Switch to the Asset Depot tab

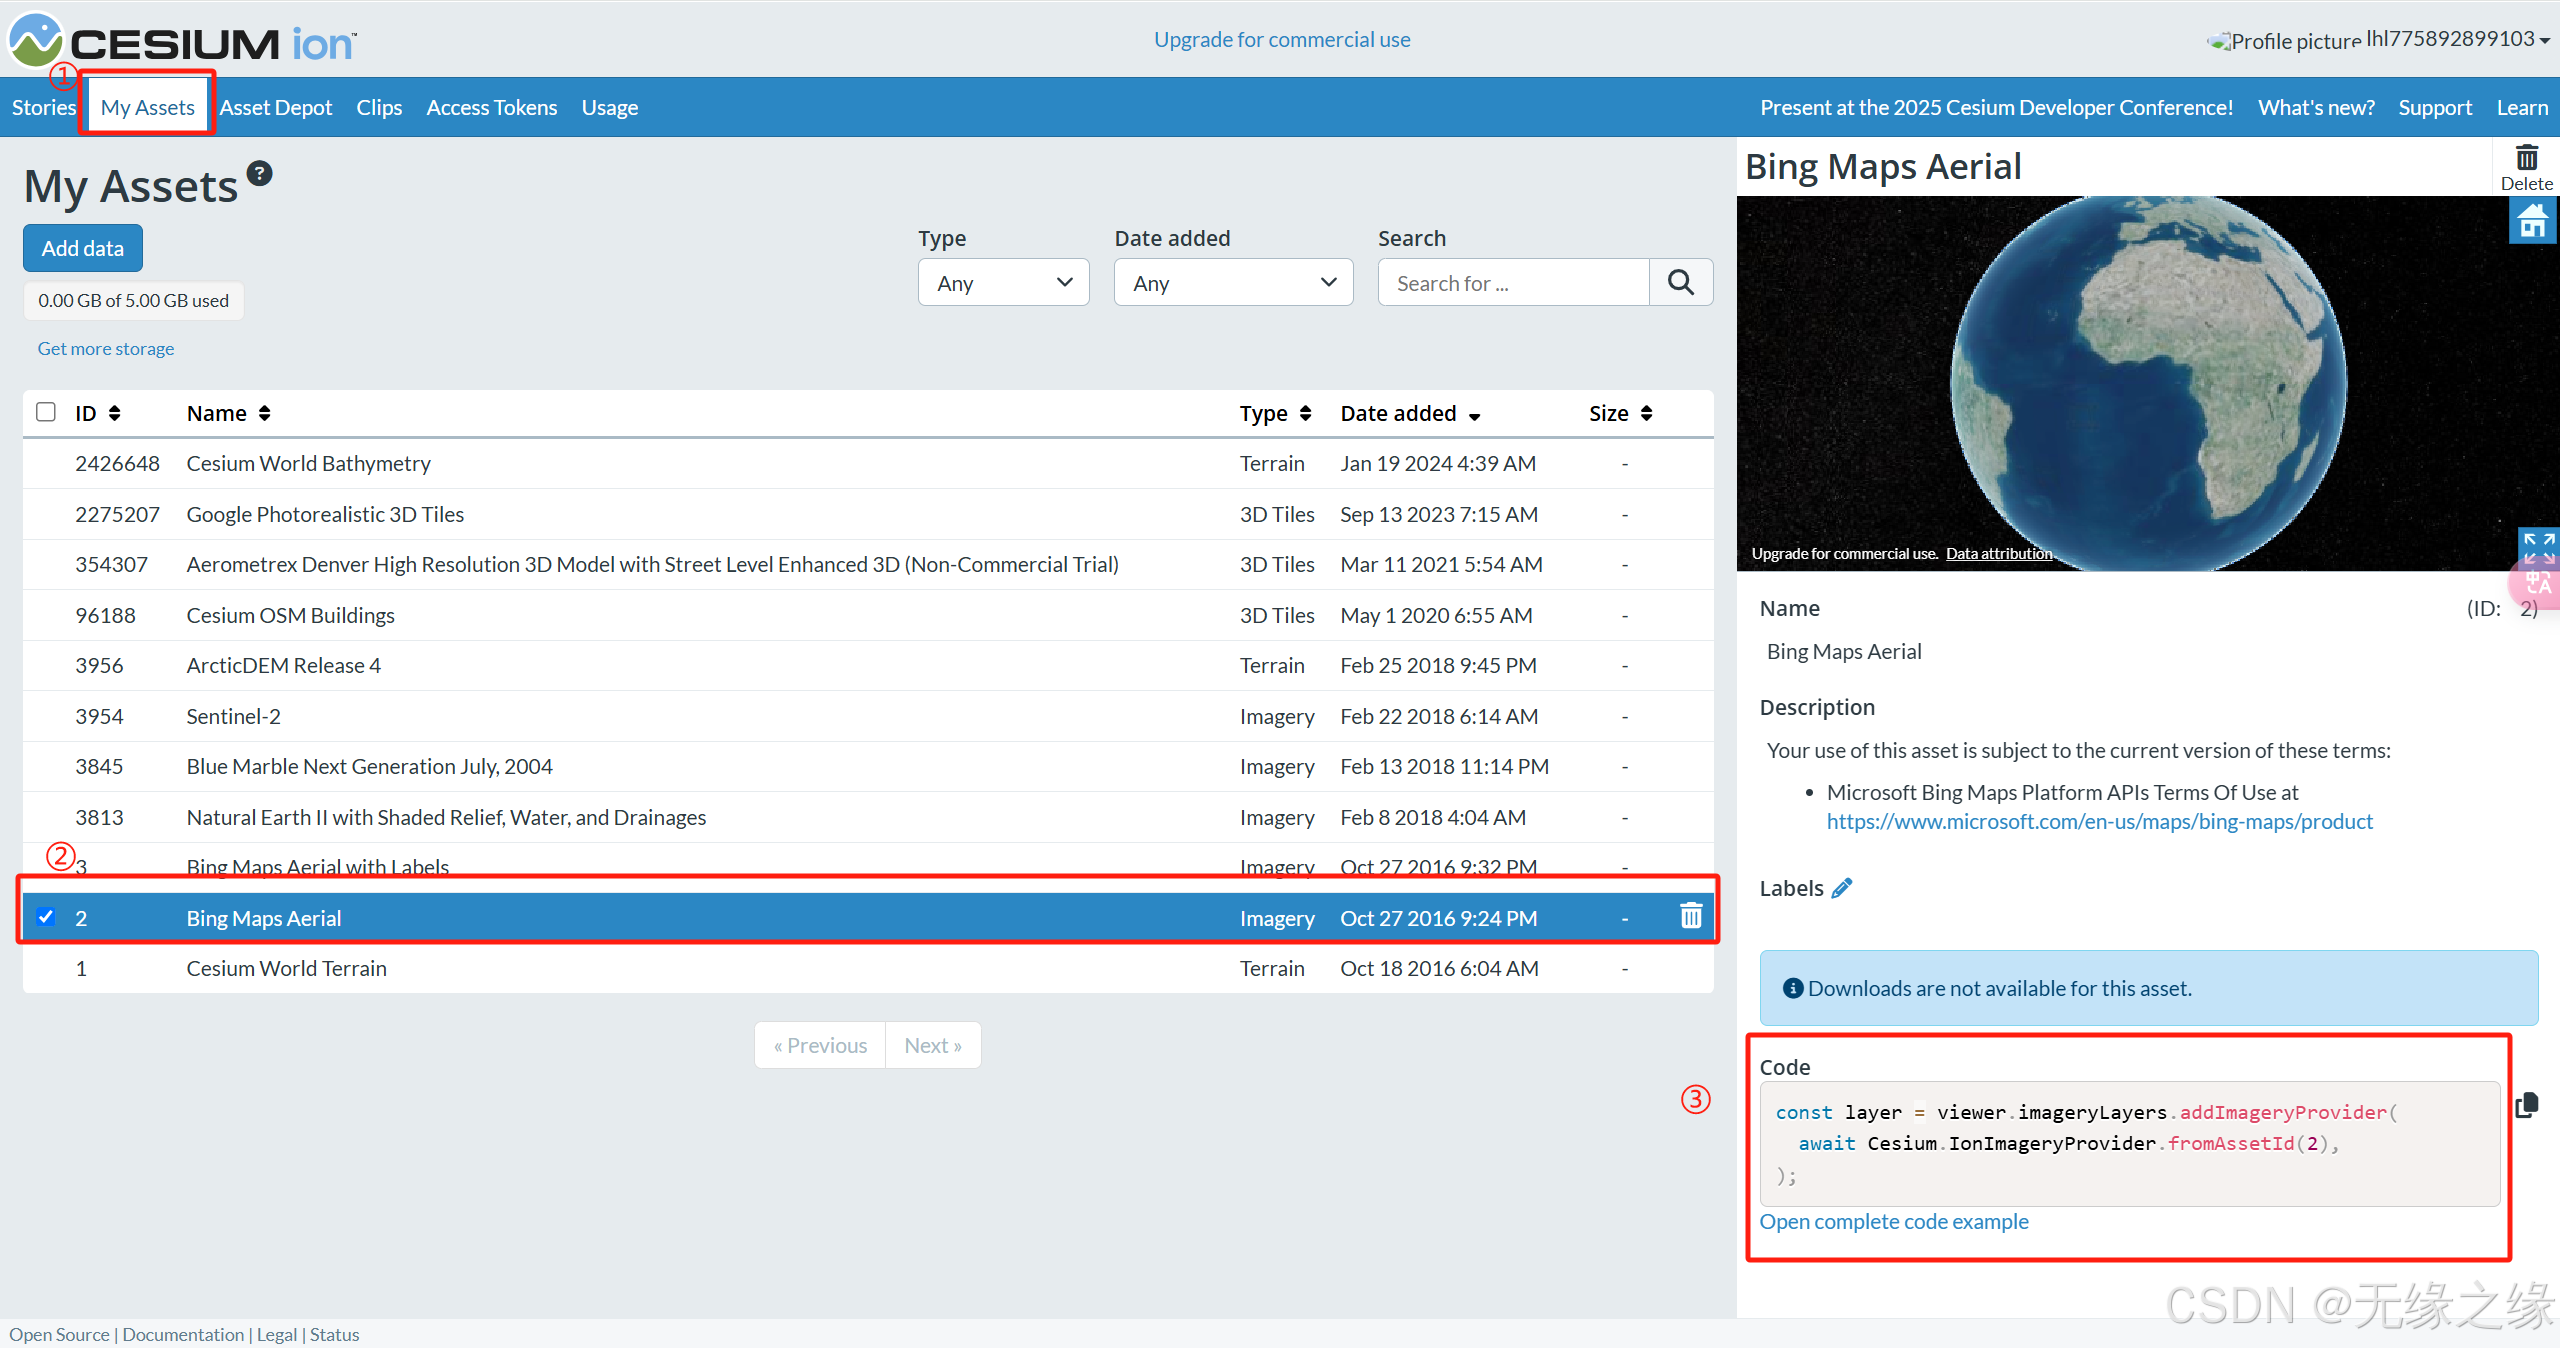(276, 107)
